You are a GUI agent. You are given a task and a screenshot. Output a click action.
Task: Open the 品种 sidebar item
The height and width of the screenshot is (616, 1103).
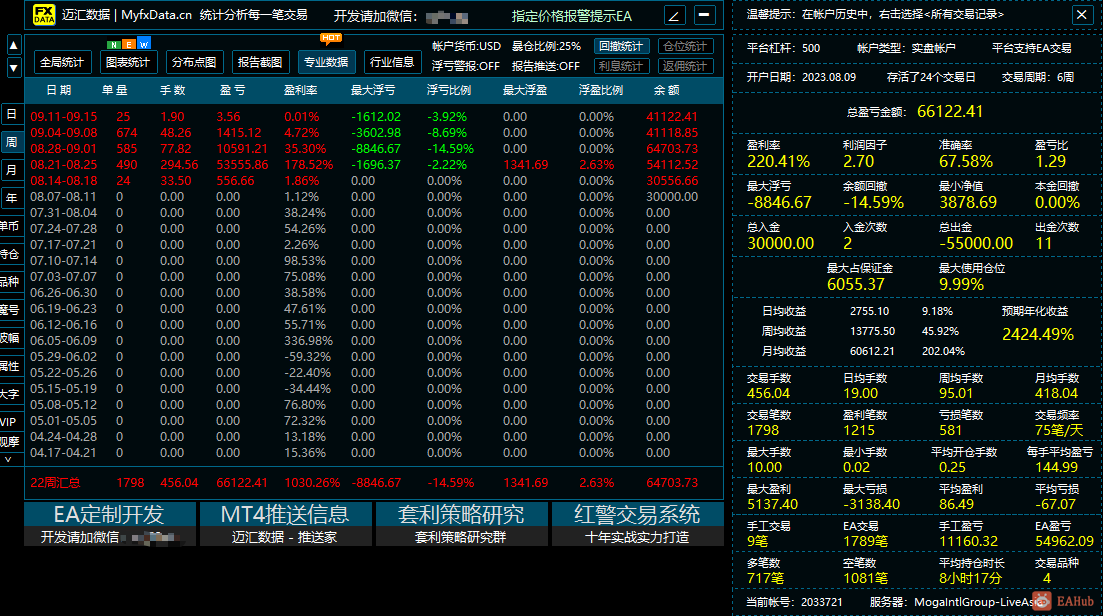point(10,282)
